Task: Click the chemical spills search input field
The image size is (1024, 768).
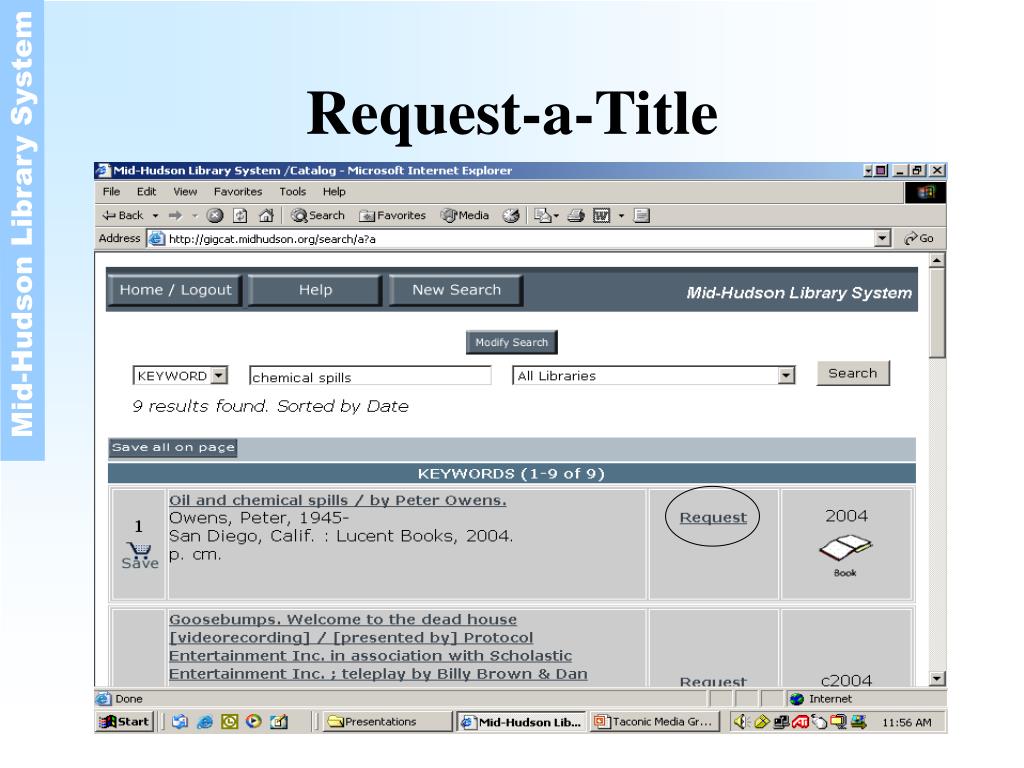Action: (370, 376)
